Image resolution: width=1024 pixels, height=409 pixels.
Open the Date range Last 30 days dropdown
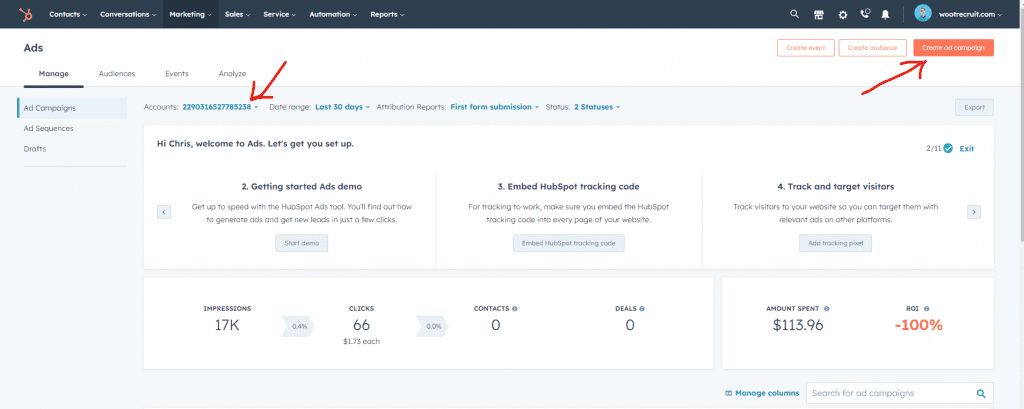click(342, 107)
